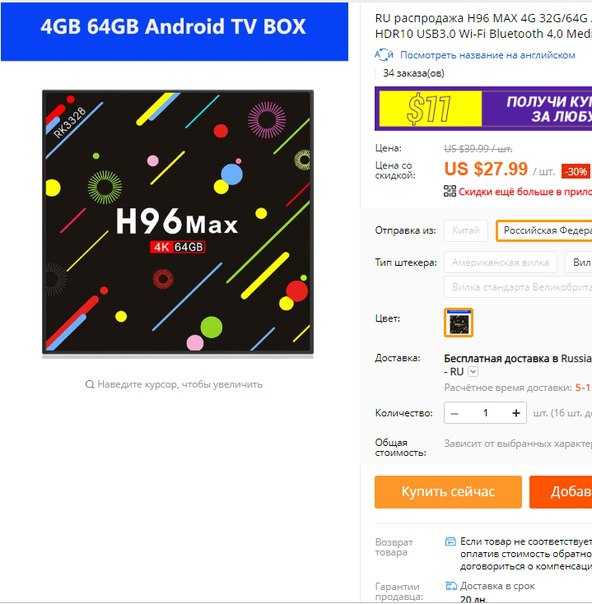Choose the UK standard plug option

[518, 287]
